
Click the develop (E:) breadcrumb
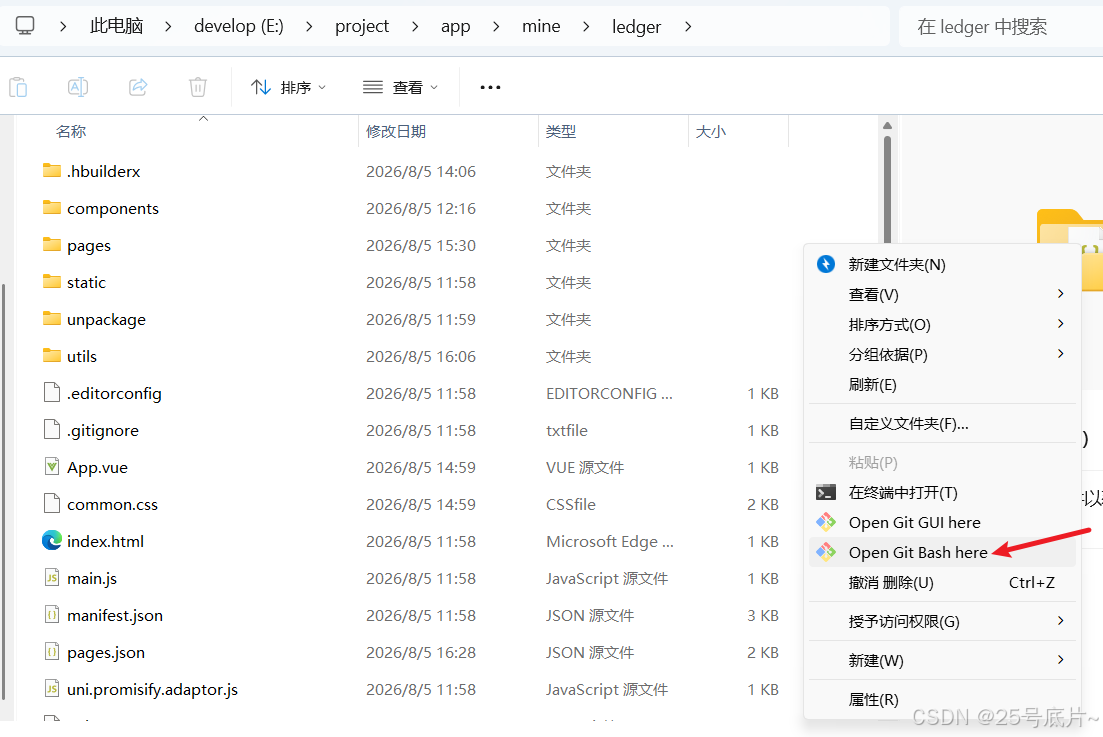pos(238,27)
